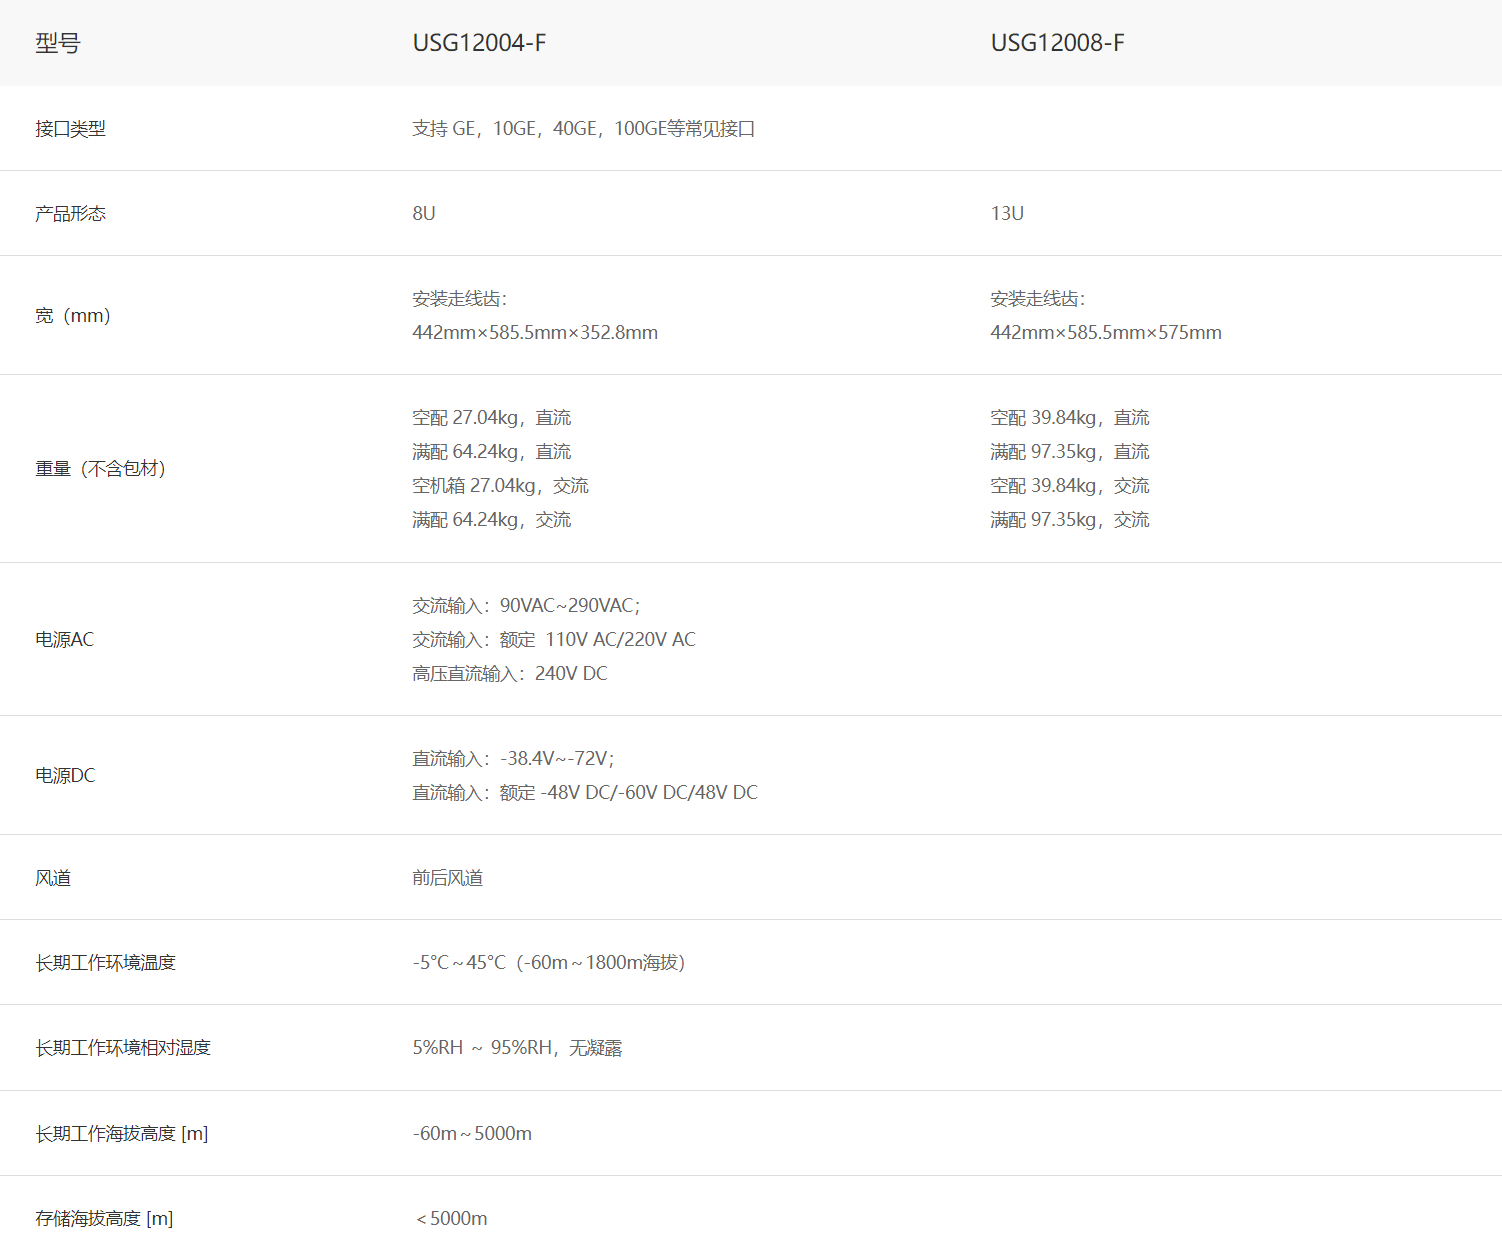Click the text 交流输入：90VAC~290VAC
1502x1257 pixels.
(x=524, y=606)
